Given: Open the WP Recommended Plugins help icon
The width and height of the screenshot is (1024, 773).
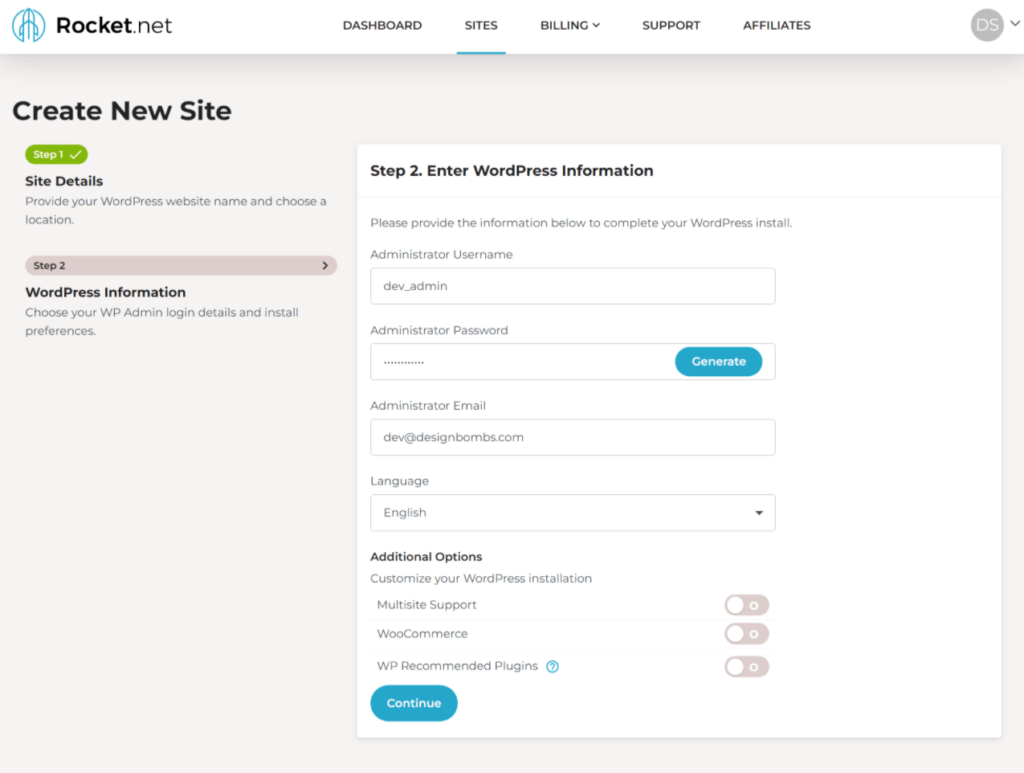Looking at the screenshot, I should 552,667.
